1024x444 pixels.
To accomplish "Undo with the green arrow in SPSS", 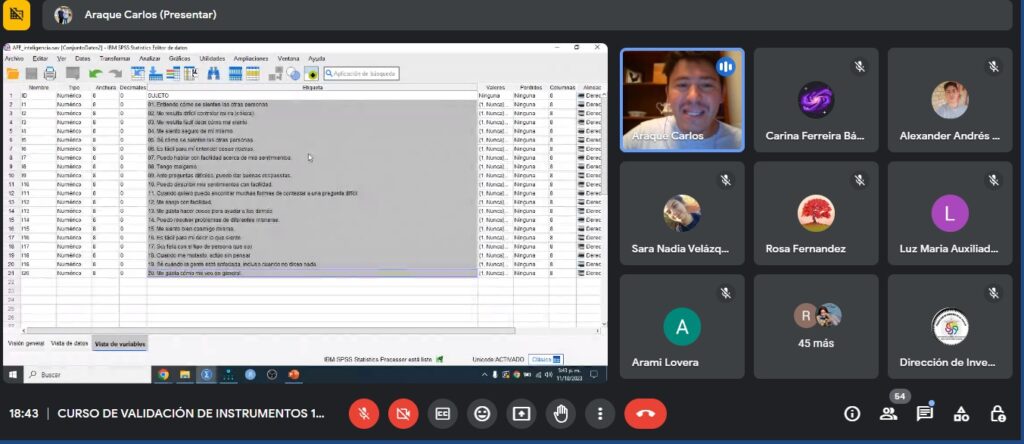I will (96, 74).
